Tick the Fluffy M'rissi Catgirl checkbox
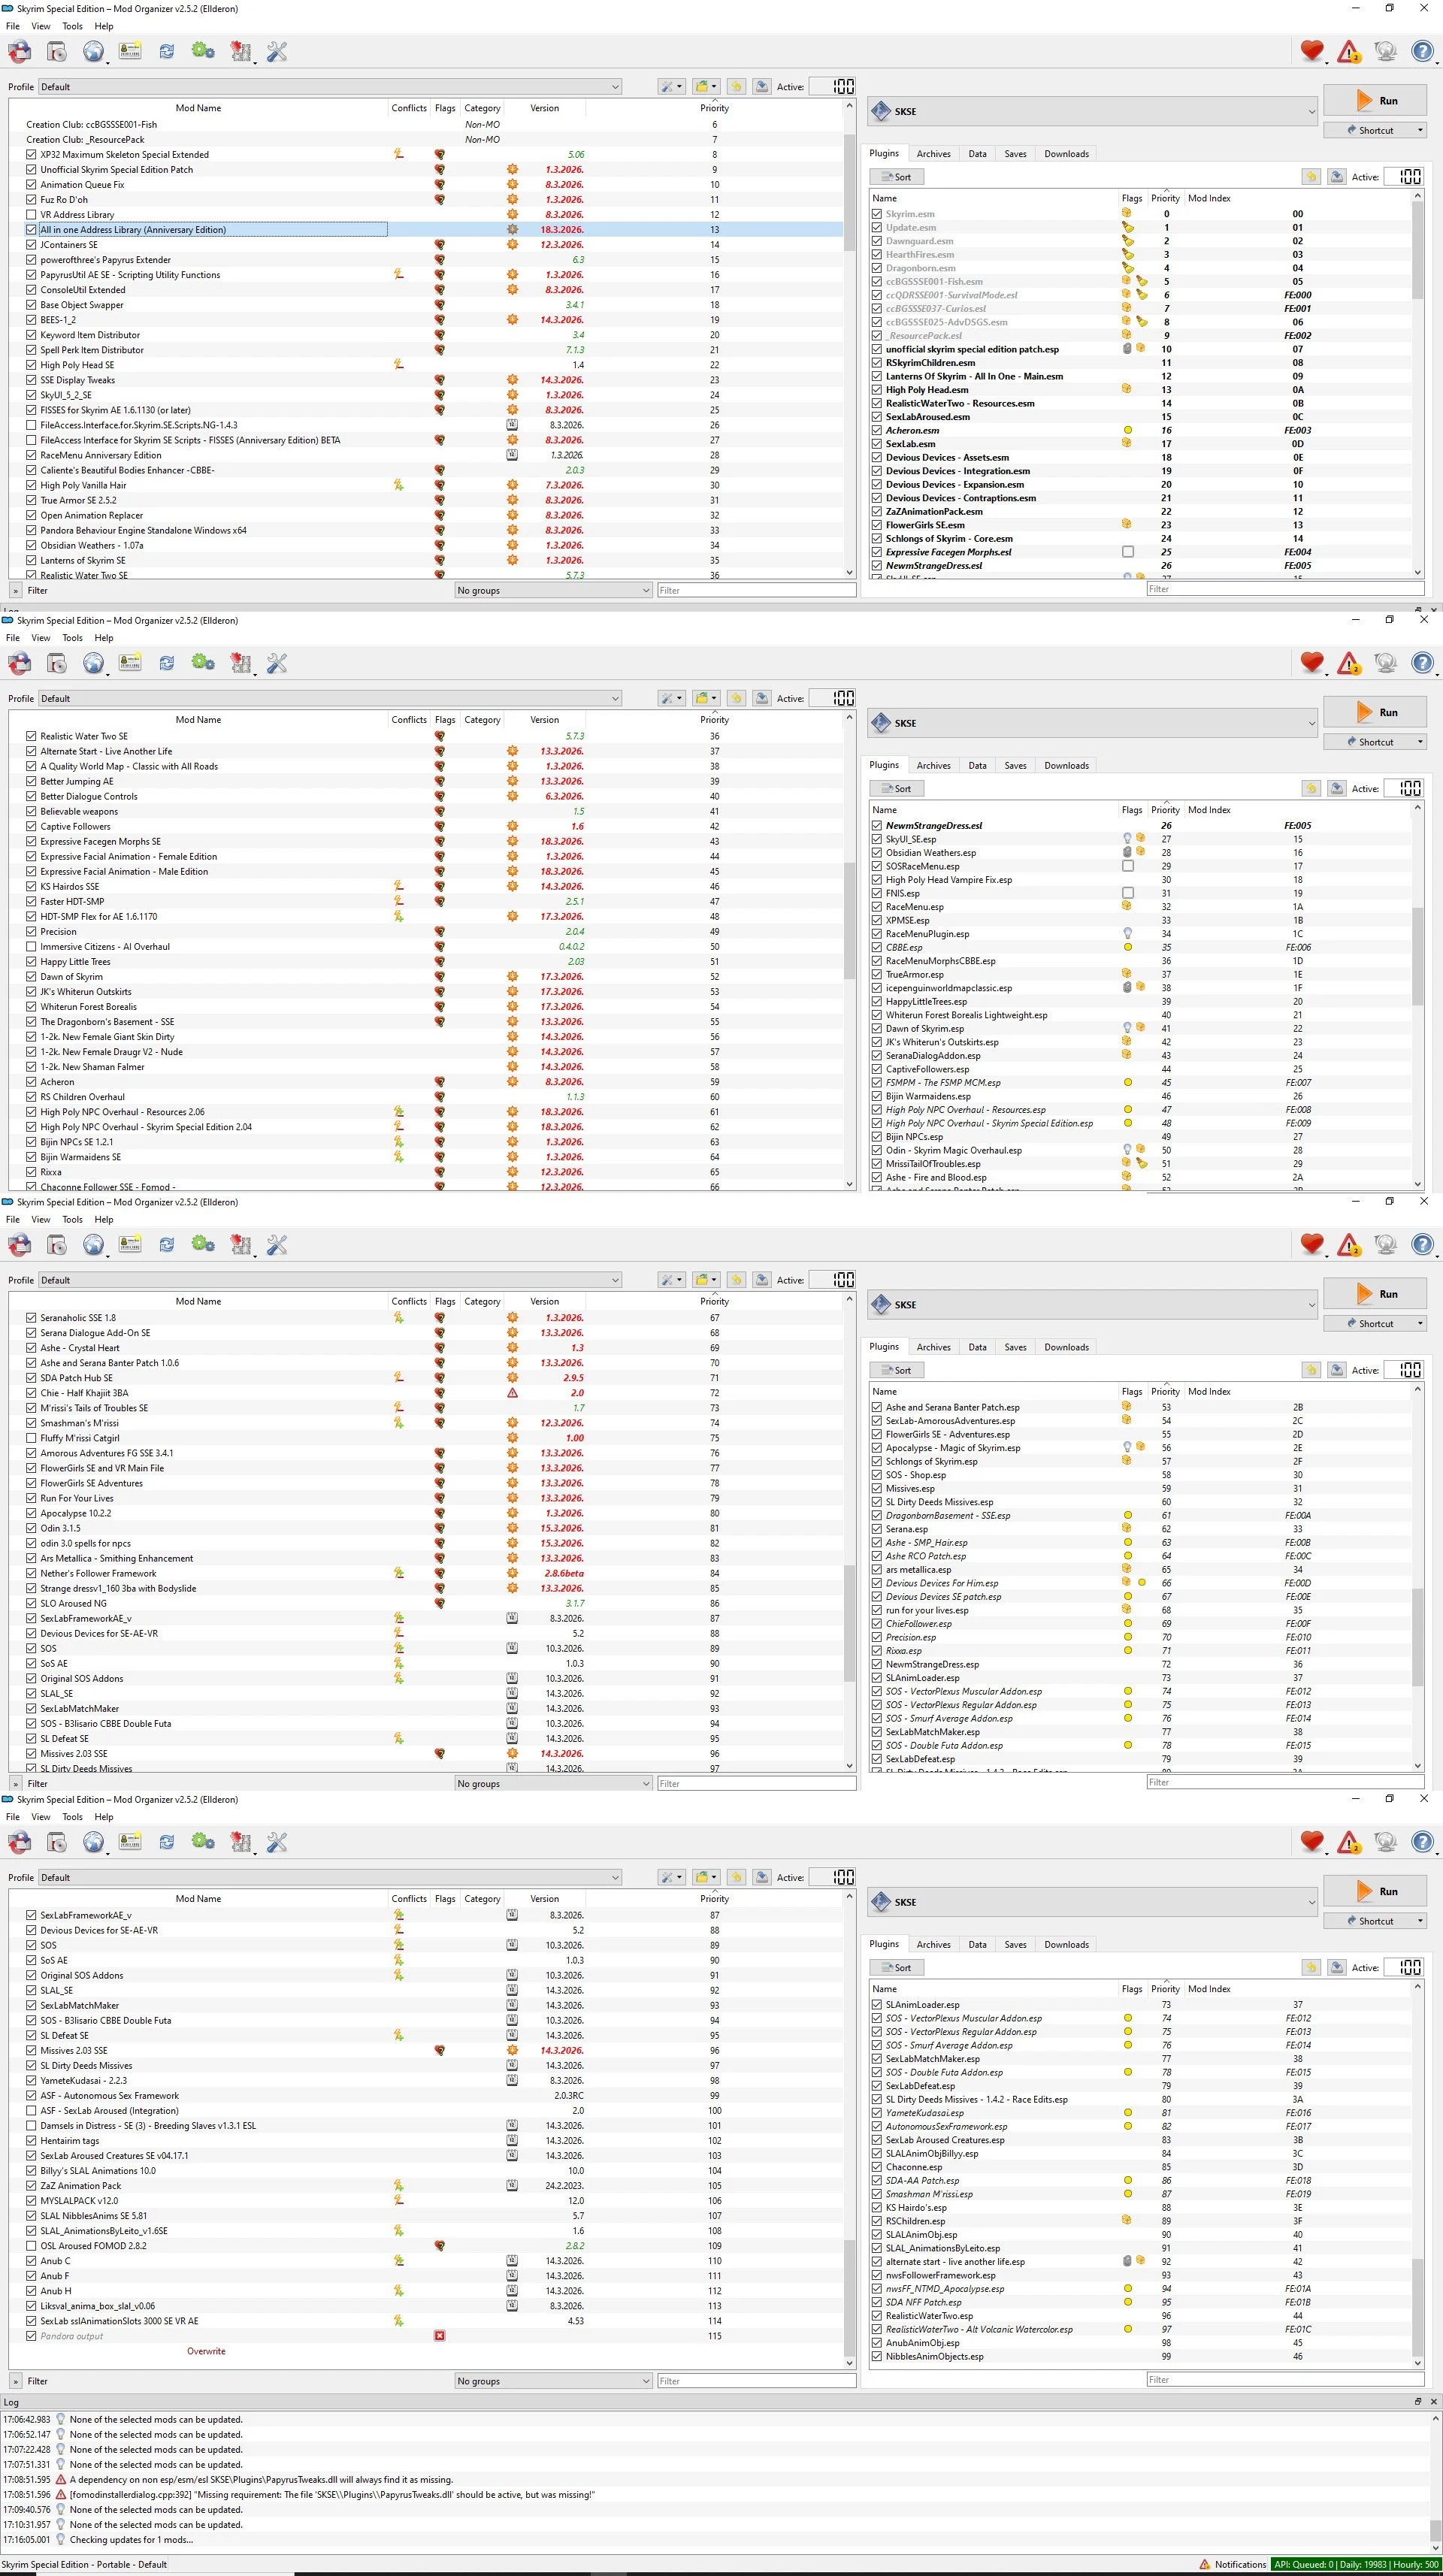1443x2576 pixels. pyautogui.click(x=31, y=1438)
